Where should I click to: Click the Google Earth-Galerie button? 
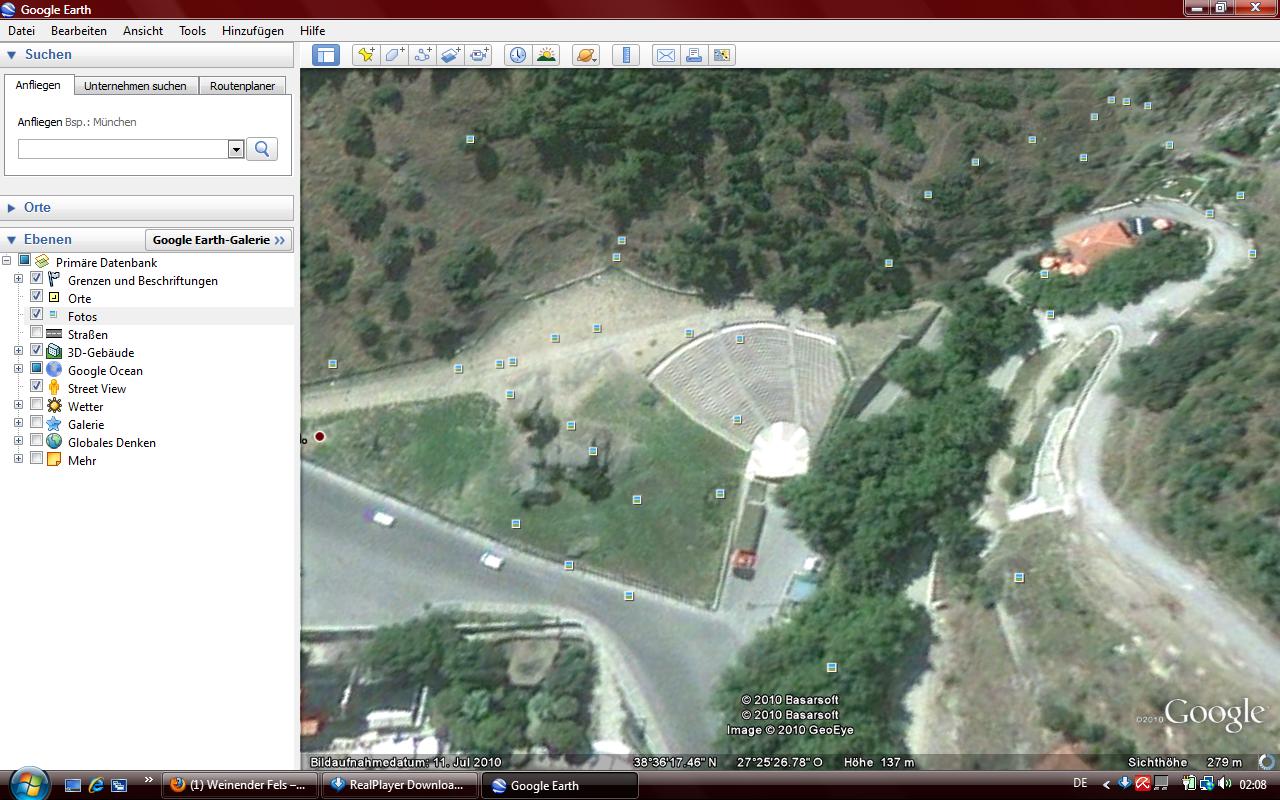[x=218, y=240]
